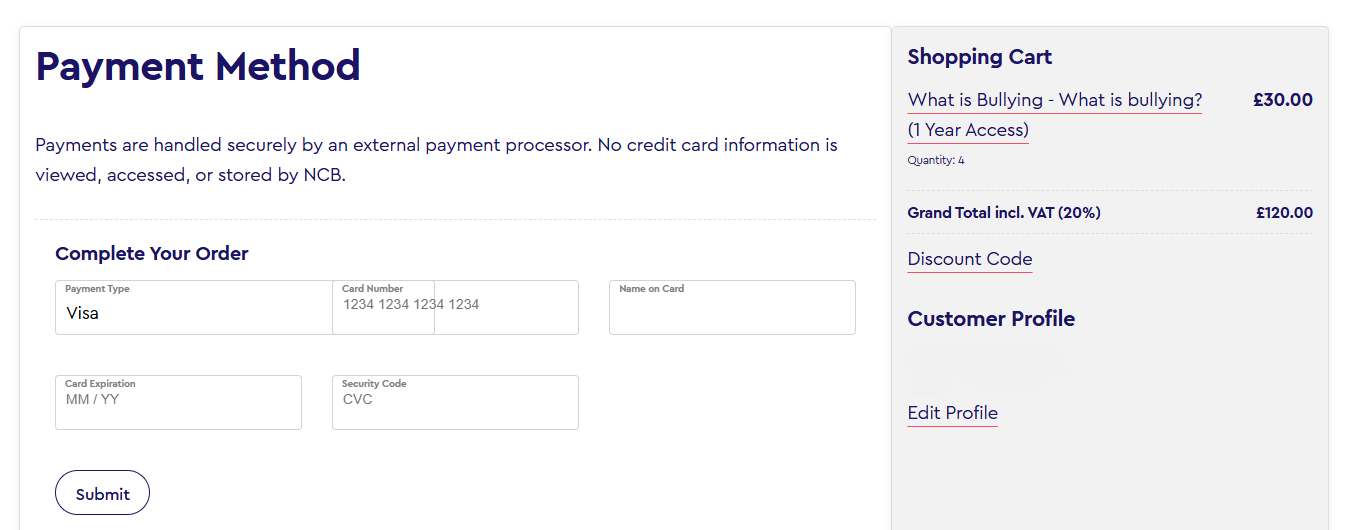1355x530 pixels.
Task: Click the '(1 Year Access)' link text
Action: (x=967, y=130)
